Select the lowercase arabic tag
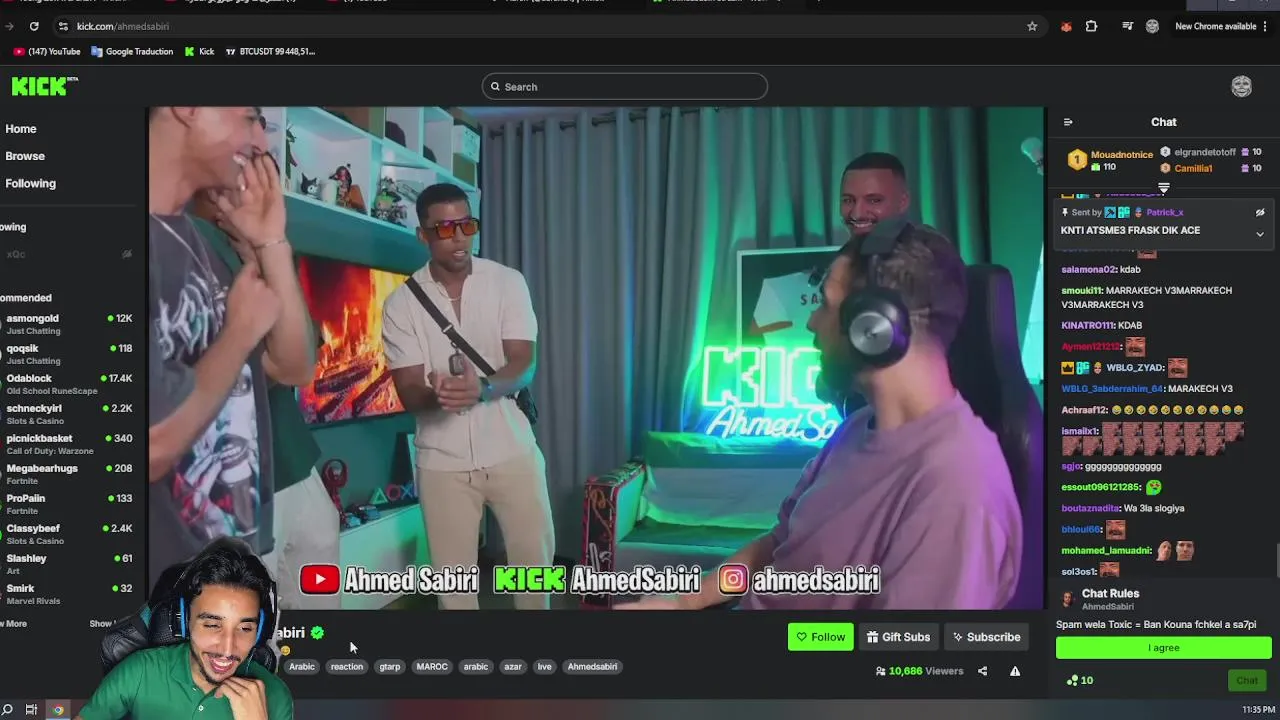Image resolution: width=1280 pixels, height=720 pixels. click(x=476, y=666)
